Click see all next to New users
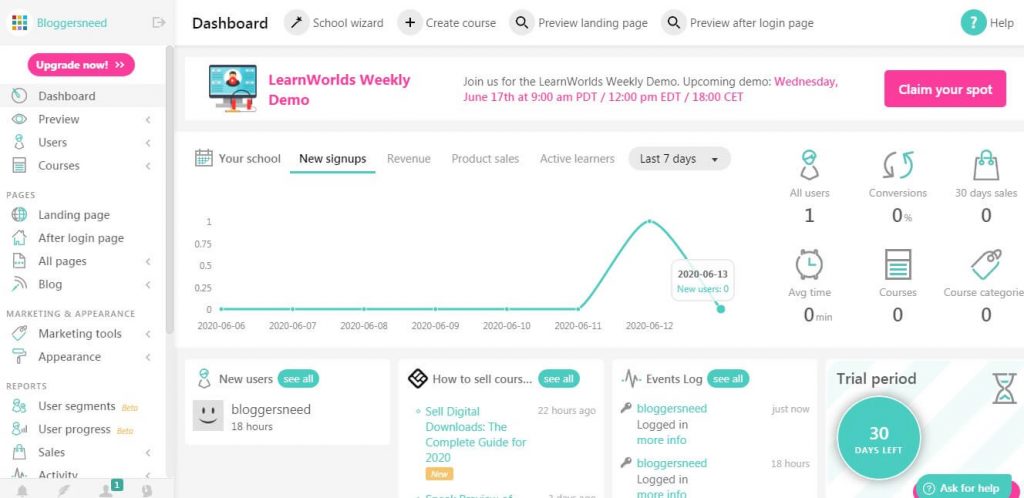Viewport: 1024px width, 498px height. point(298,379)
